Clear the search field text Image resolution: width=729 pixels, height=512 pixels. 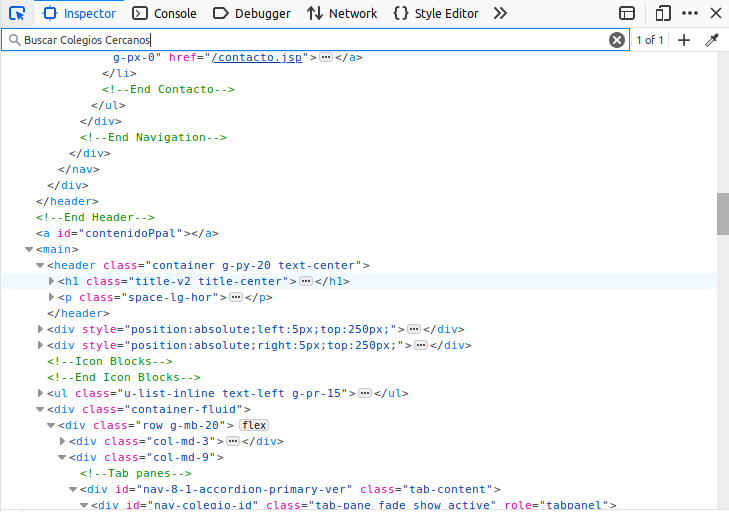pyautogui.click(x=617, y=40)
